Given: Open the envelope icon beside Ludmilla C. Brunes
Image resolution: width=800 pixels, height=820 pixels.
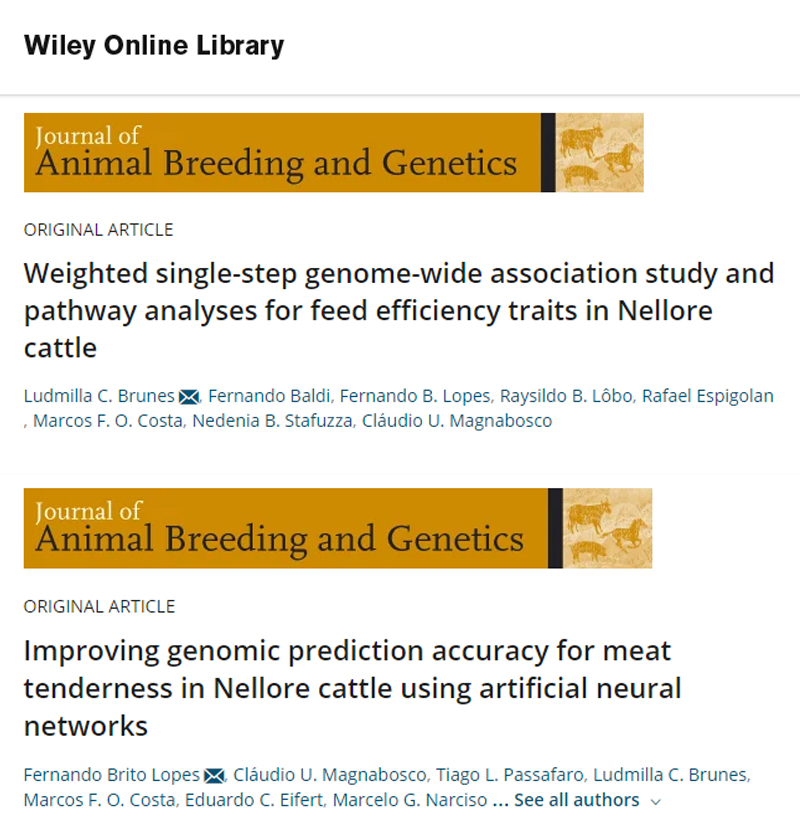Looking at the screenshot, I should pyautogui.click(x=189, y=397).
